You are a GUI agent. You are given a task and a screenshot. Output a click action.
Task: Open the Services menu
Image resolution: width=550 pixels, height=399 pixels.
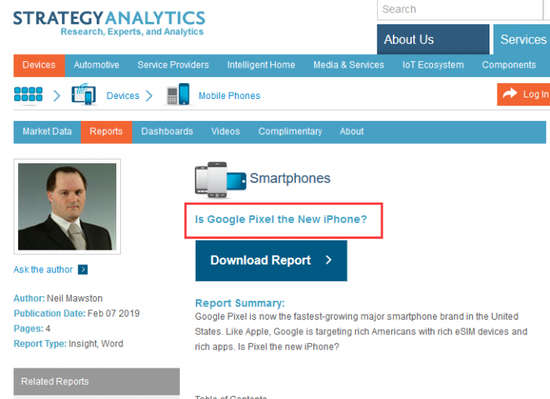coord(522,39)
